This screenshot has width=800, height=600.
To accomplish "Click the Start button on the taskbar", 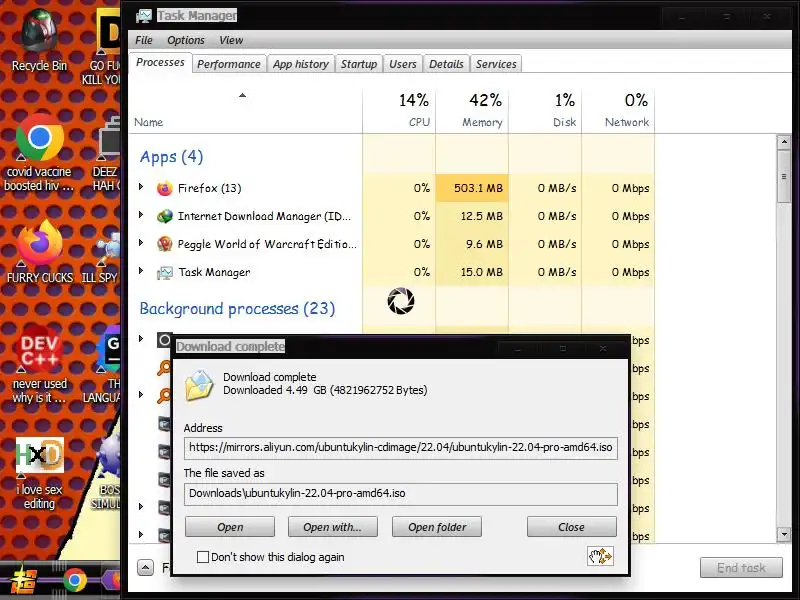I will pos(24,580).
